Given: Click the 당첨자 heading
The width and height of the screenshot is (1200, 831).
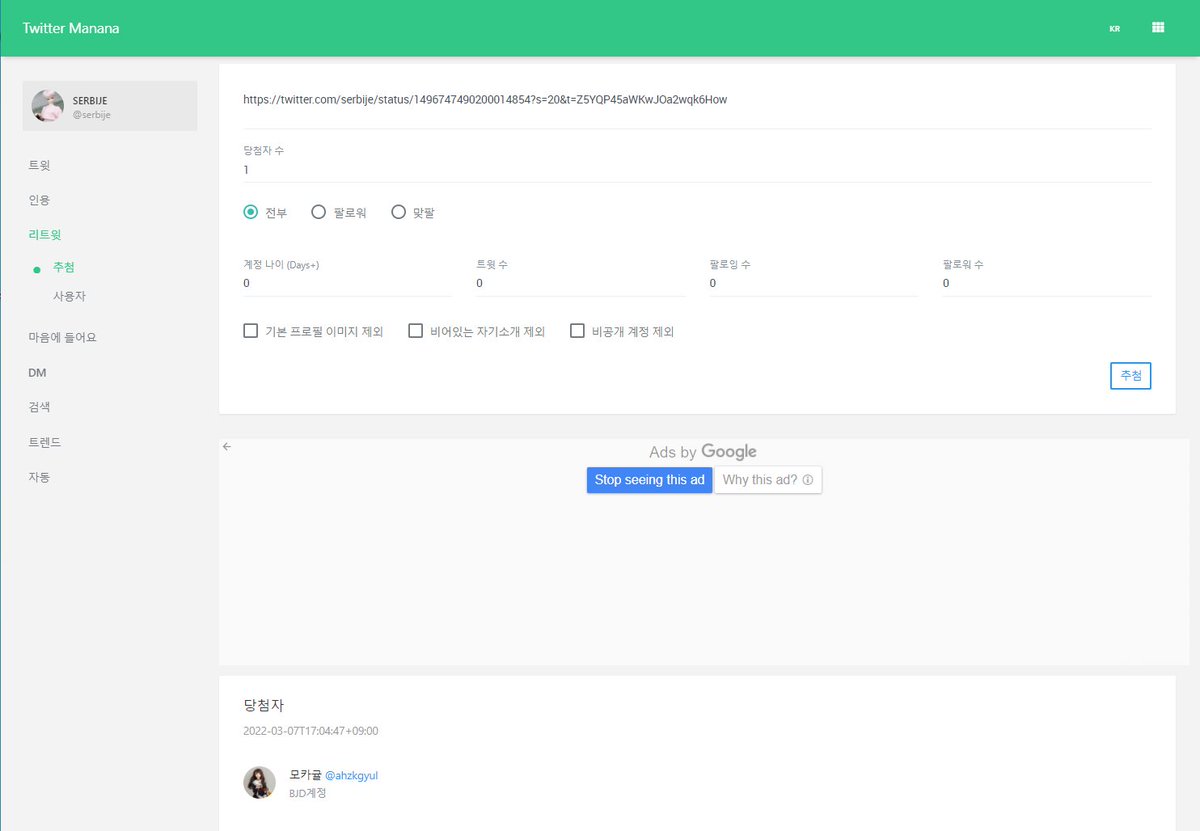Looking at the screenshot, I should [x=264, y=706].
